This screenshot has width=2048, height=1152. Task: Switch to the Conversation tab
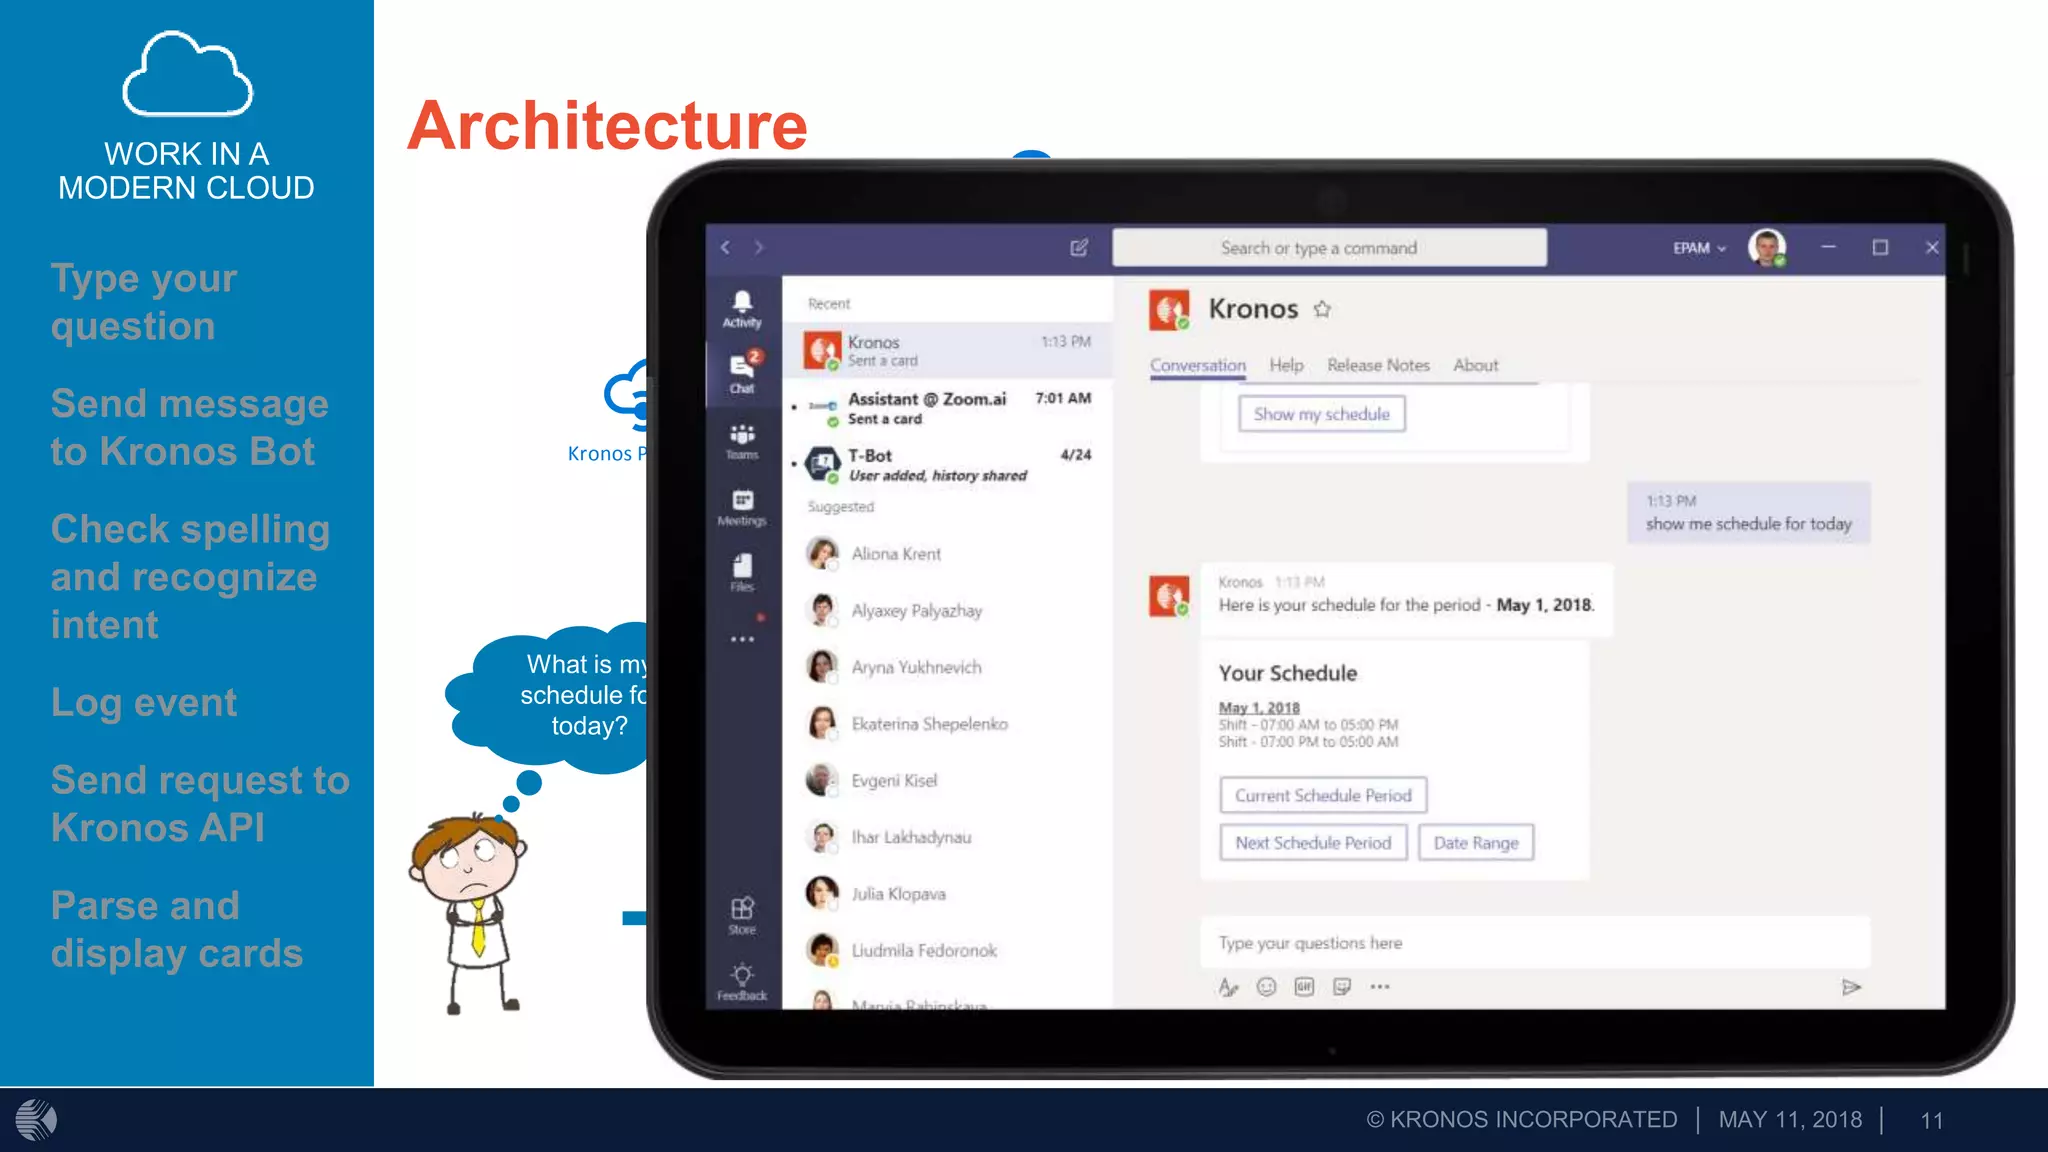1197,365
